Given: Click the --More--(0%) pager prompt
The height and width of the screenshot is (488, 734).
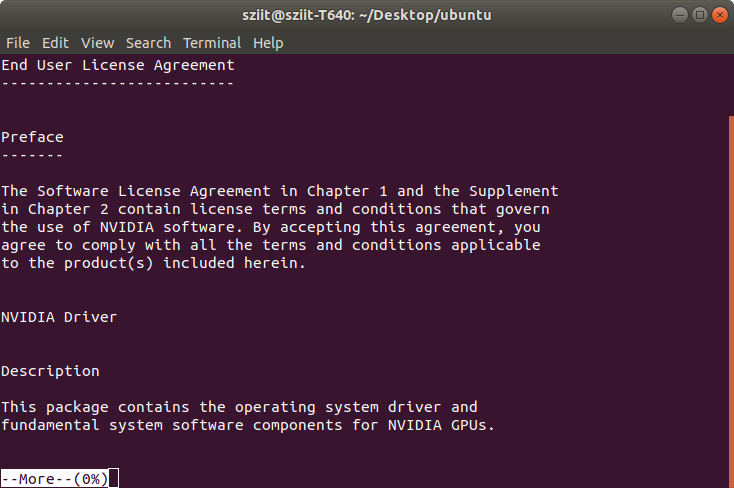Looking at the screenshot, I should coord(54,479).
